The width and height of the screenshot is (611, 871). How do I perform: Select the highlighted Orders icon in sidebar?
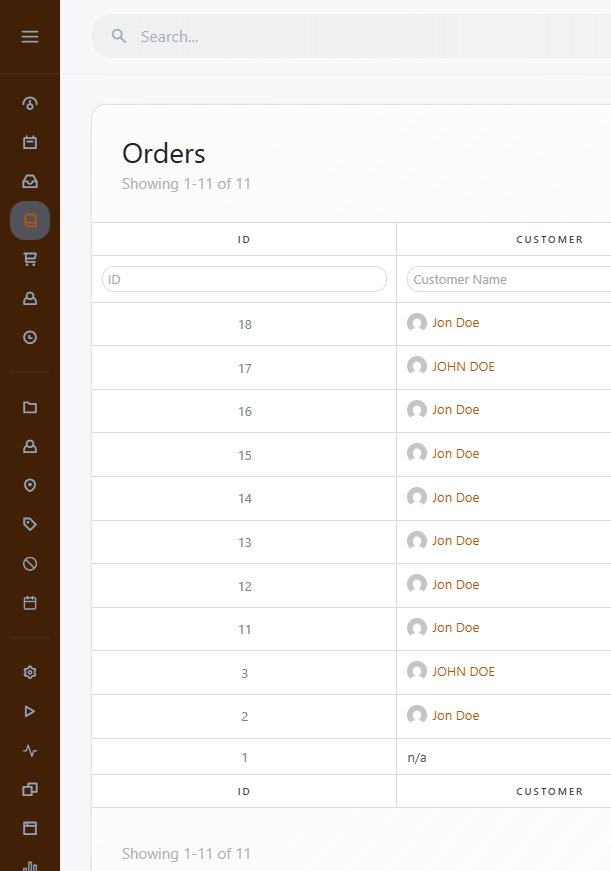pyautogui.click(x=29, y=220)
